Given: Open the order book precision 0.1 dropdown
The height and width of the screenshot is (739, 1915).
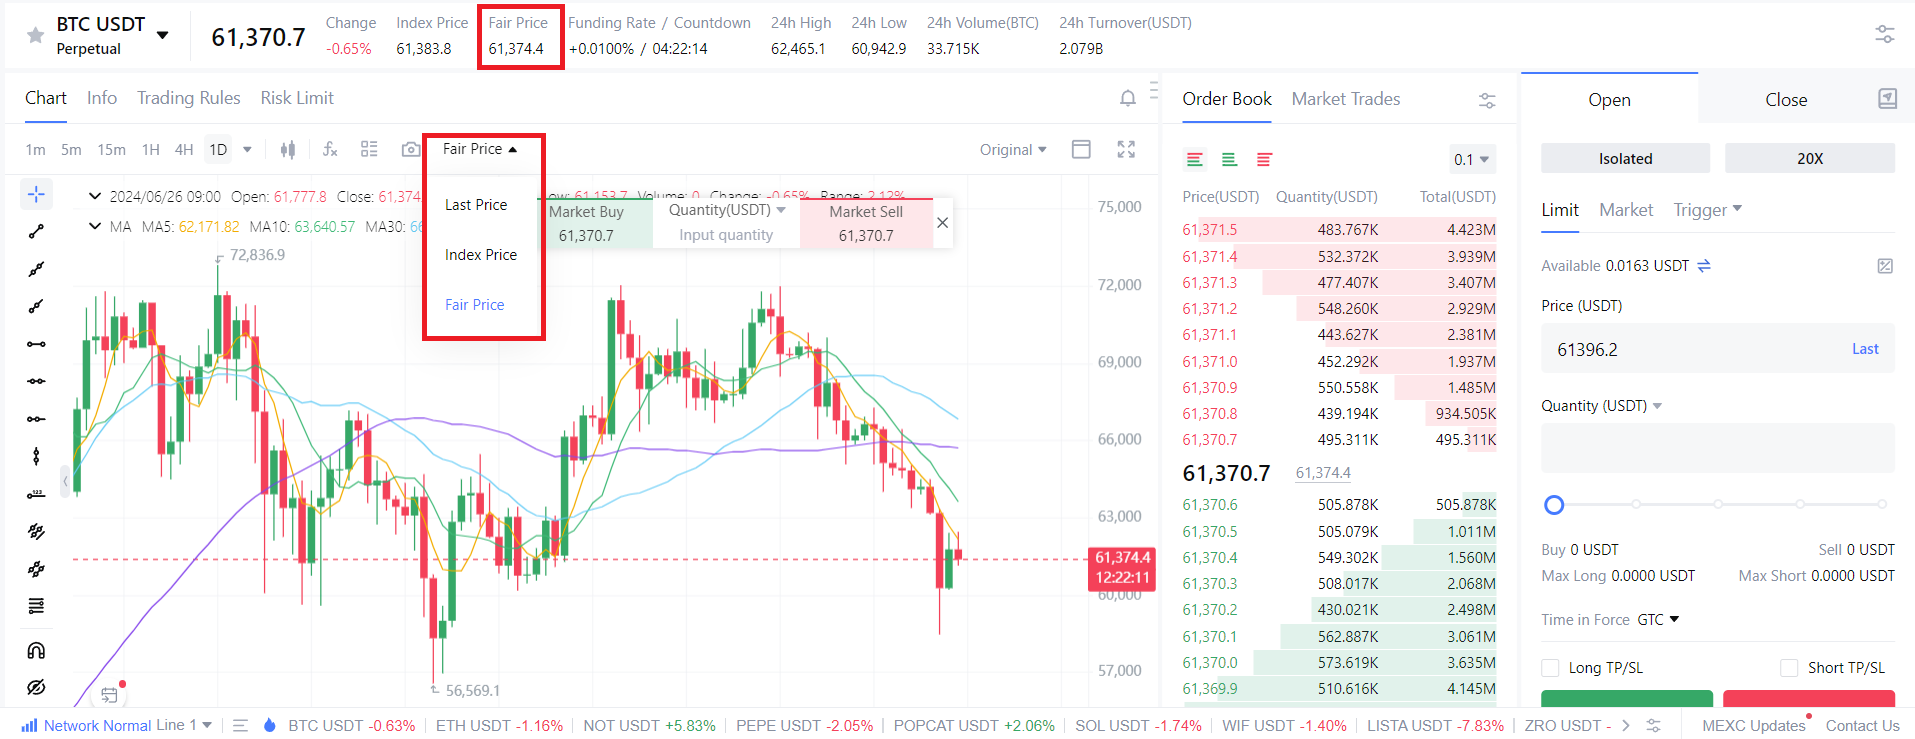Looking at the screenshot, I should tap(1472, 160).
